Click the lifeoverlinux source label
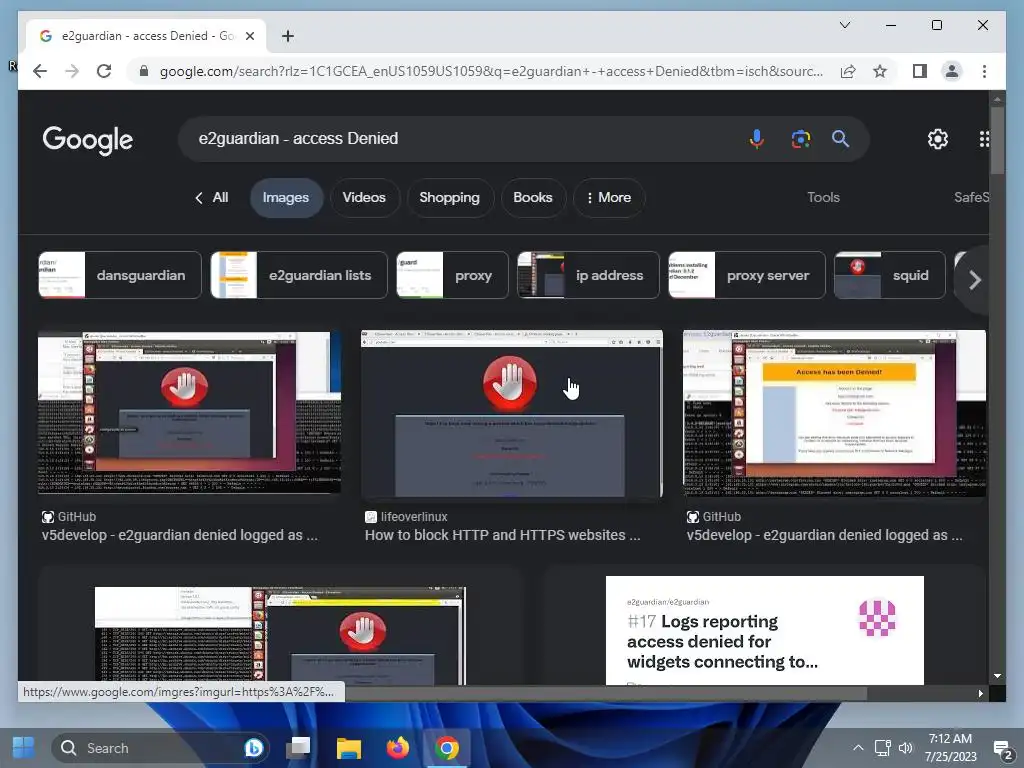The height and width of the screenshot is (768, 1024). coord(414,517)
